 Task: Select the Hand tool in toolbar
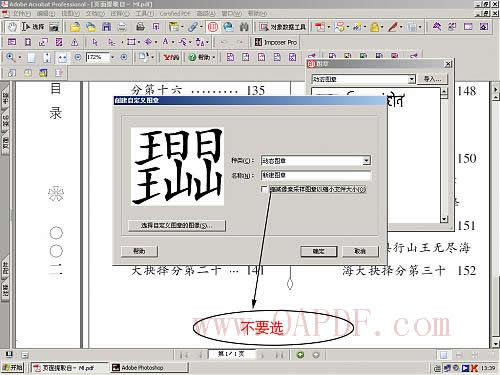pos(12,27)
